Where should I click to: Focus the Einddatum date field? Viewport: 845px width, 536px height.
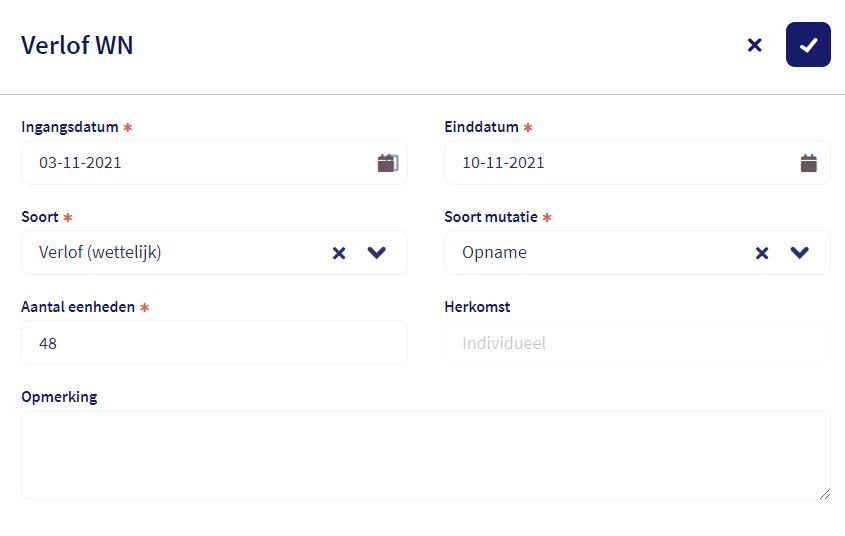click(610, 163)
